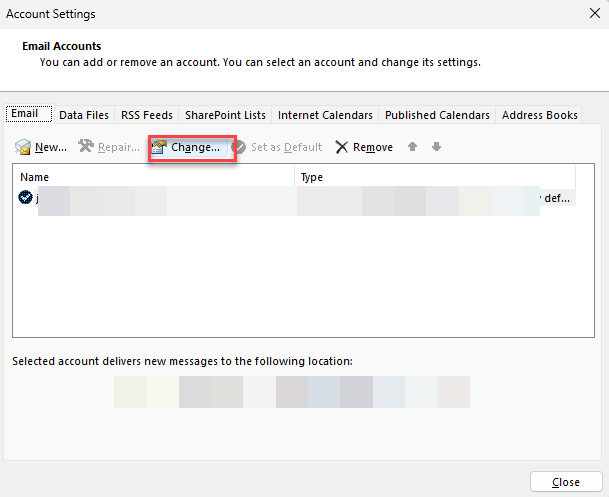Open the RSS Feeds tab
Image resolution: width=609 pixels, height=497 pixels.
click(147, 115)
